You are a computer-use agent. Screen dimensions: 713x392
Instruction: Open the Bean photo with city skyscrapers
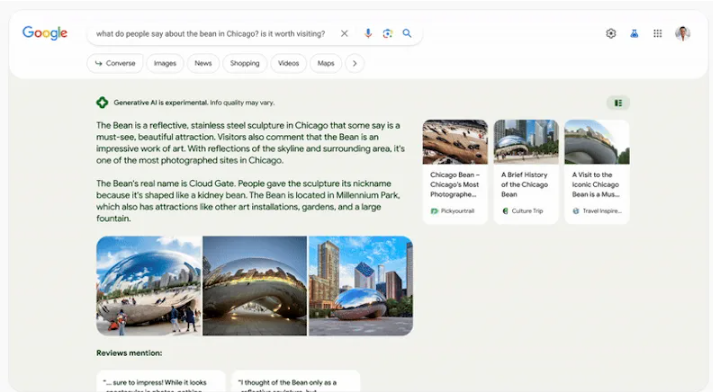(361, 286)
